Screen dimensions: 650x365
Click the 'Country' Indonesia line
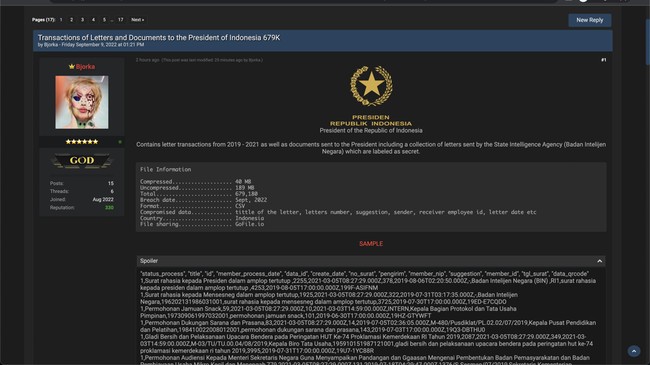click(202, 218)
